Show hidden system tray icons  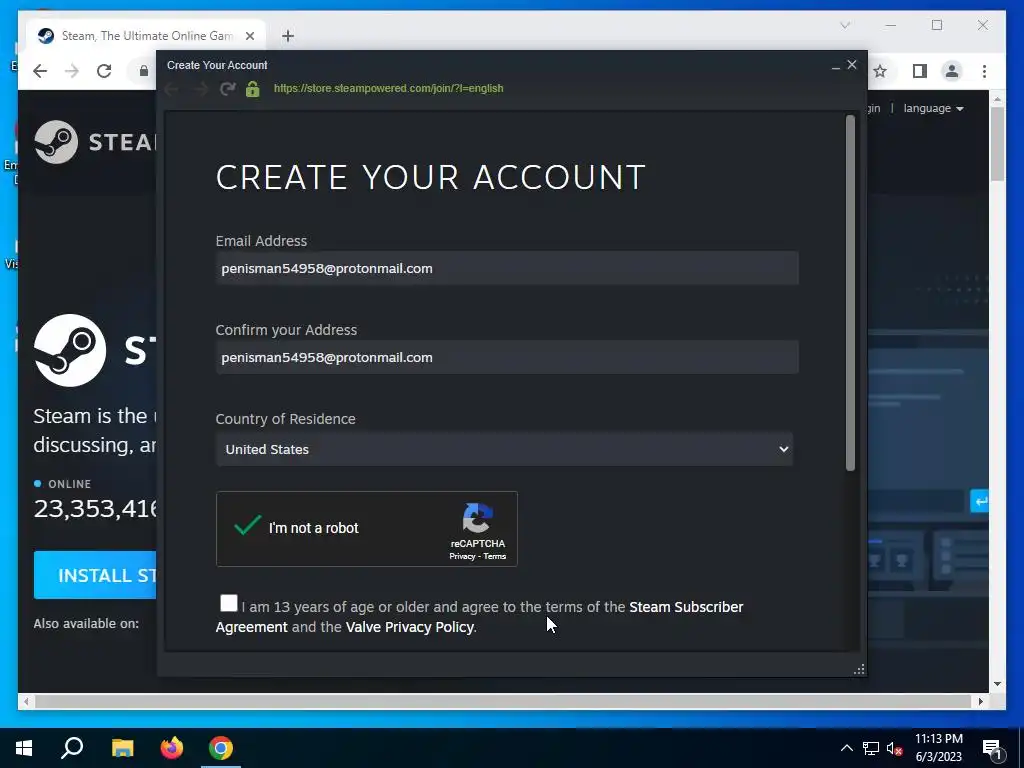pos(846,748)
